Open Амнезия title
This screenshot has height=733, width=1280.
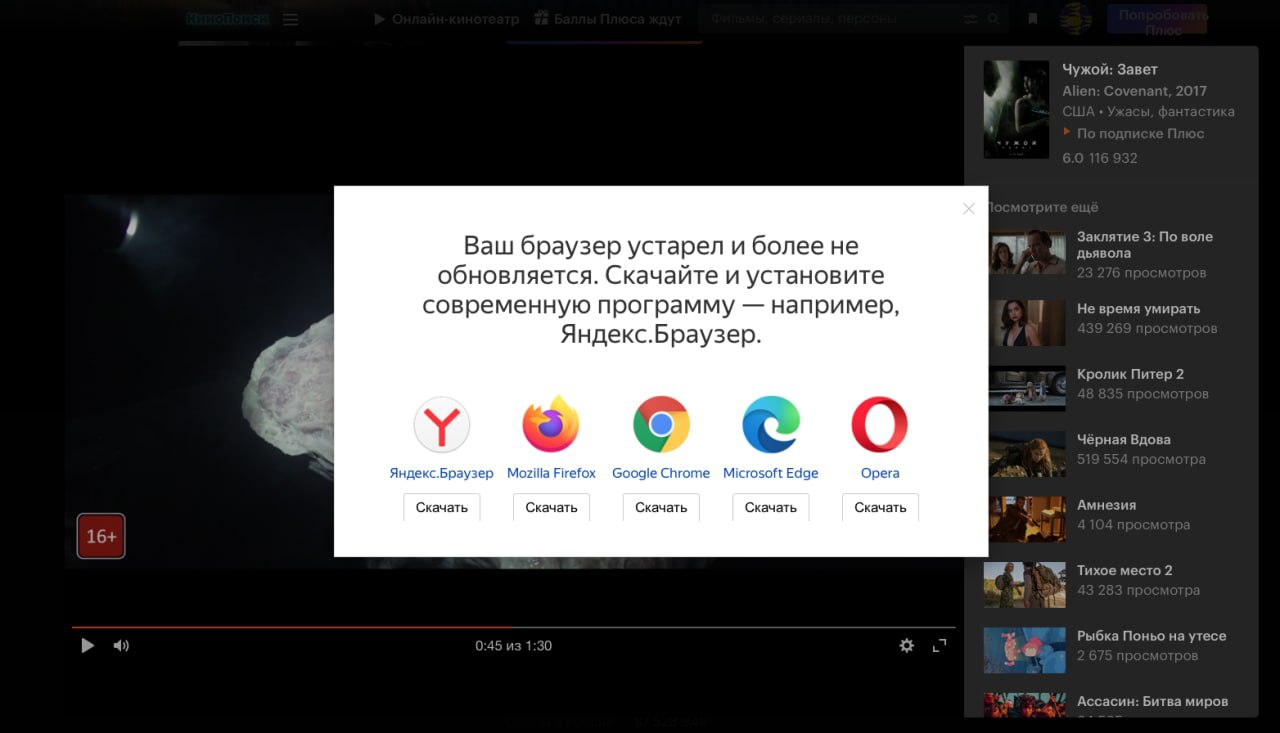[1107, 505]
